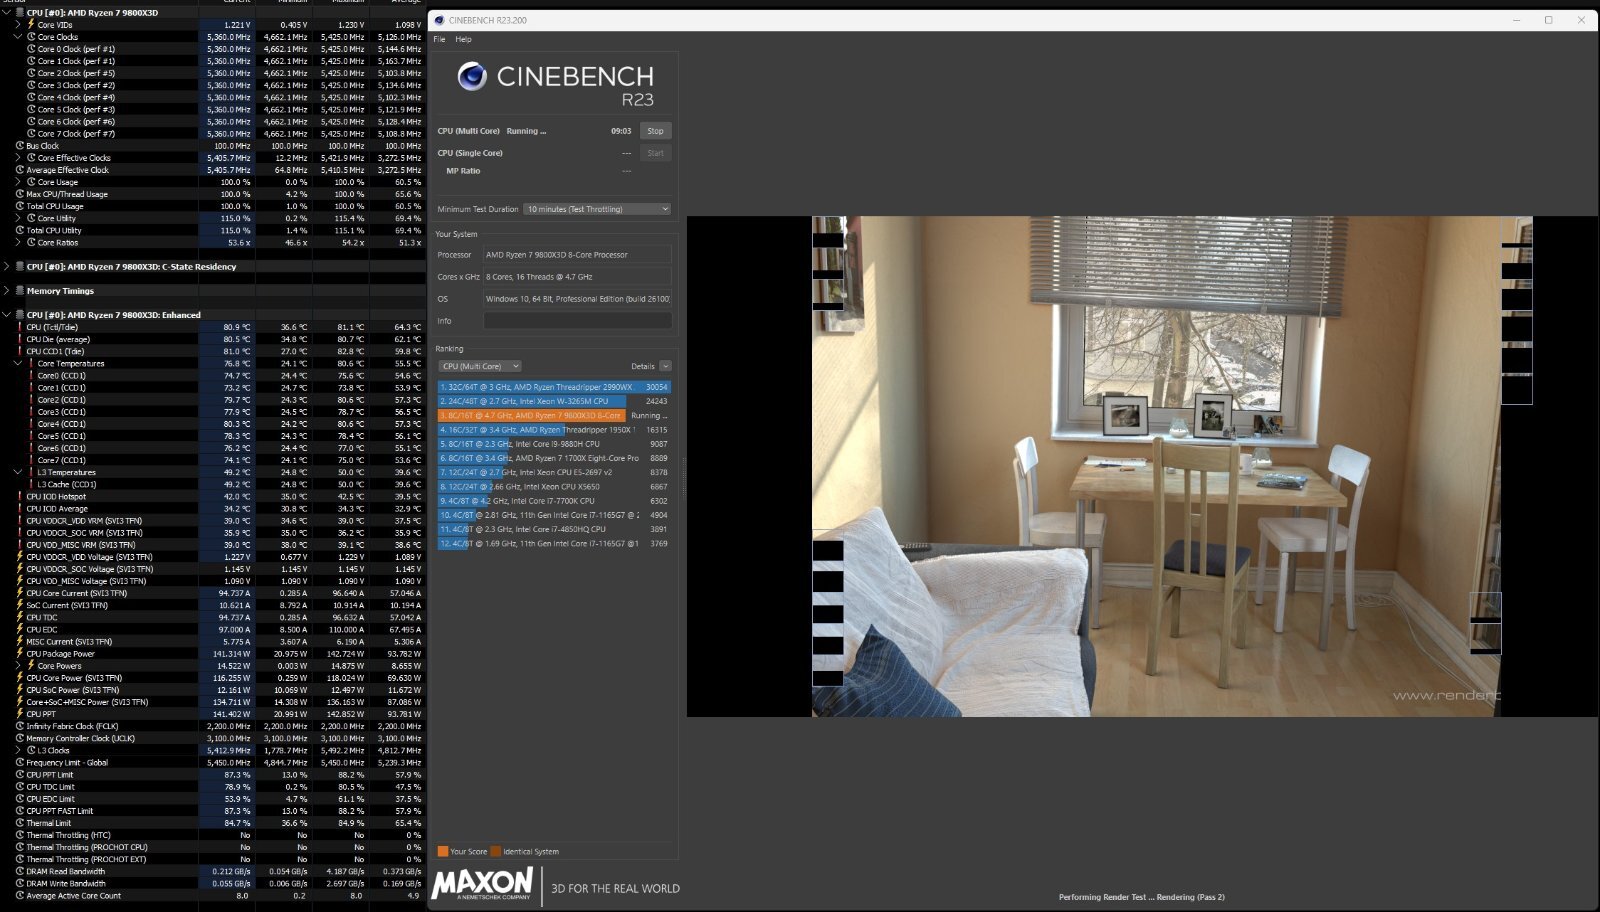The height and width of the screenshot is (912, 1600).
Task: Click the clock icon beside Infinity Fabric Clock (FCLK)
Action: (x=20, y=726)
